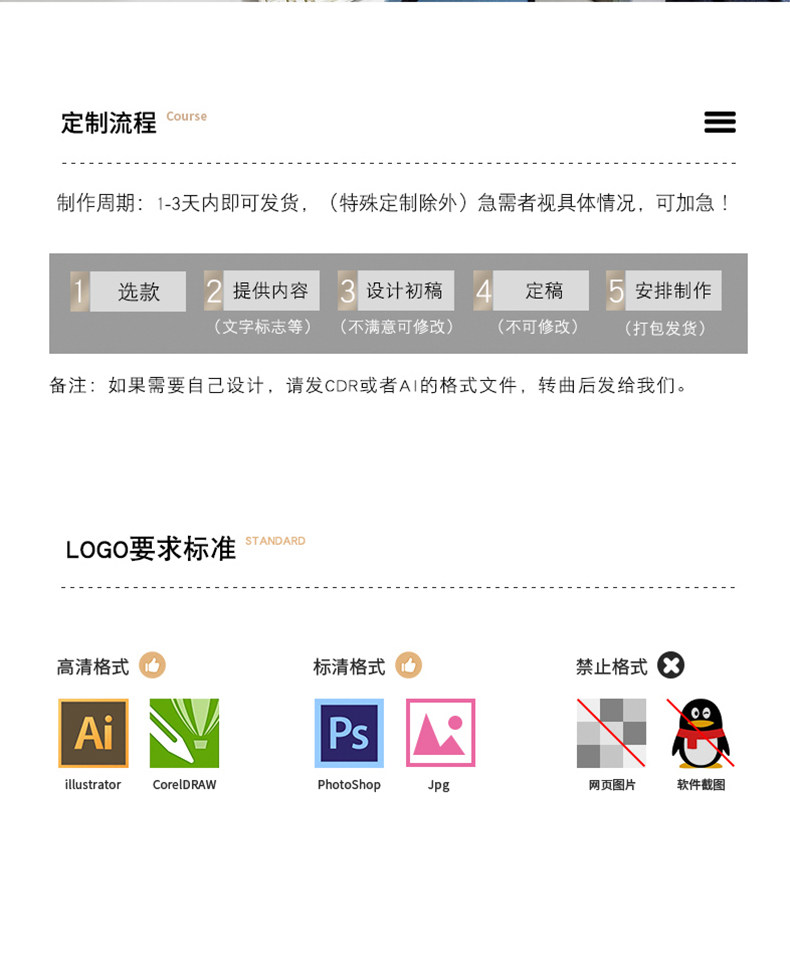790x967 pixels.
Task: Click the Adobe Illustrator Ai icon
Action: point(93,733)
